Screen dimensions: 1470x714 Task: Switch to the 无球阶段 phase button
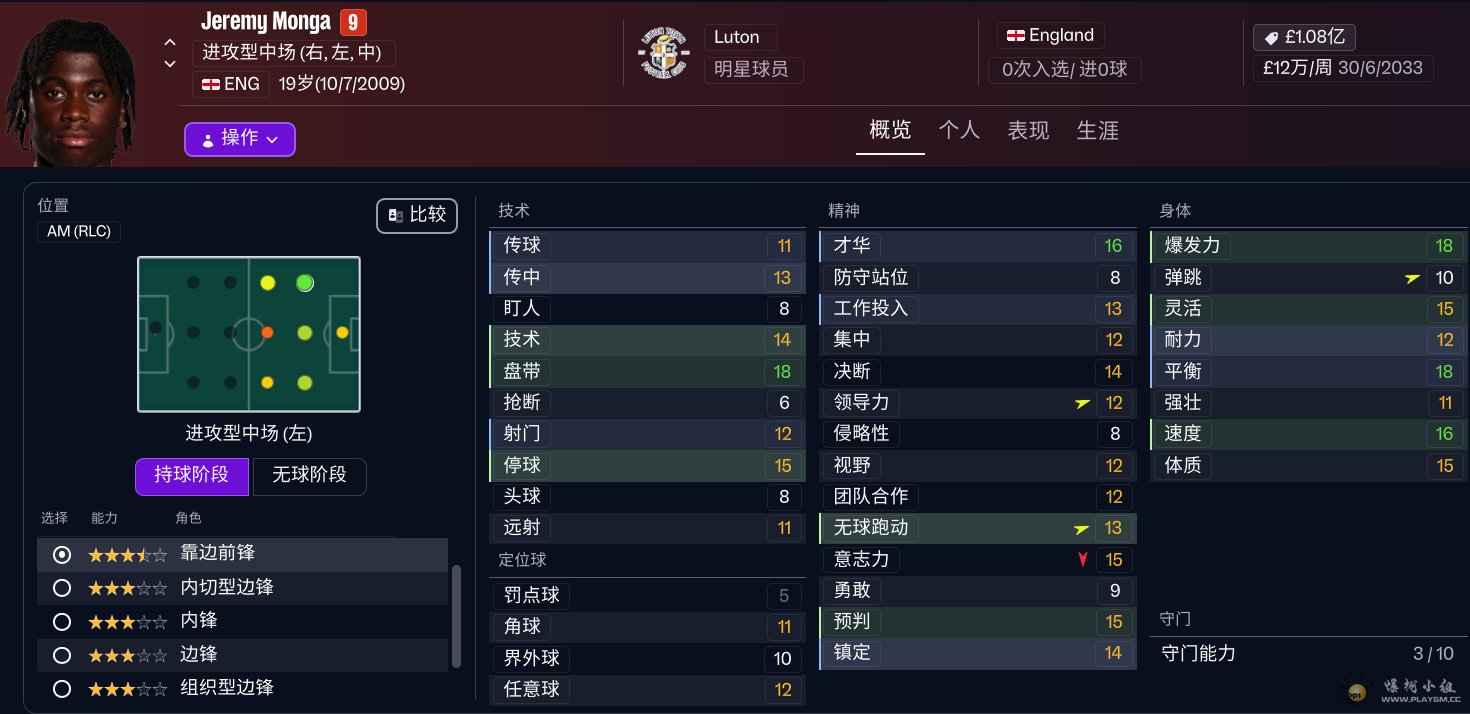[x=309, y=476]
